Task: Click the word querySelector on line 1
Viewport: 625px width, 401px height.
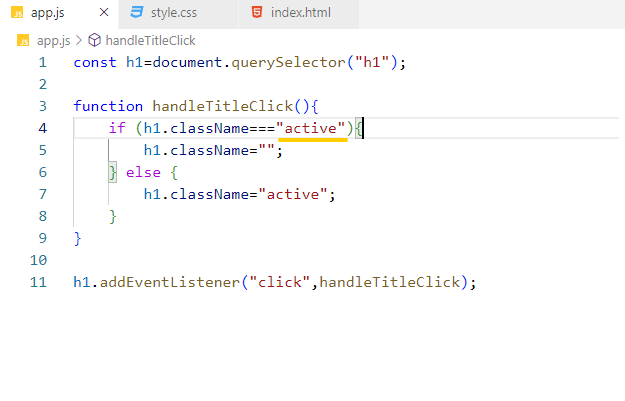Action: (288, 63)
